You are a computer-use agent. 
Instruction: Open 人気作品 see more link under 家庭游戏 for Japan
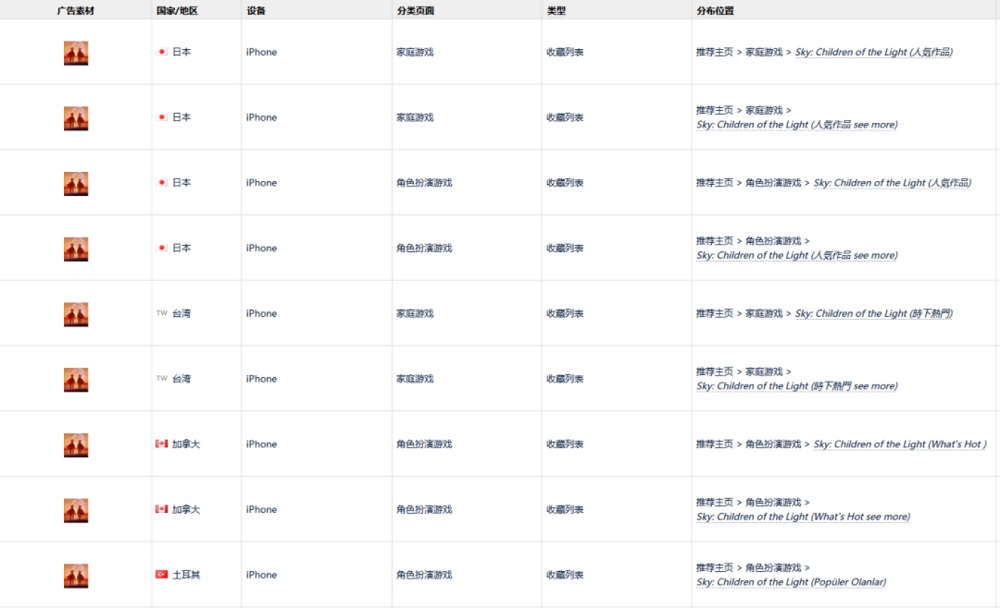(x=796, y=125)
